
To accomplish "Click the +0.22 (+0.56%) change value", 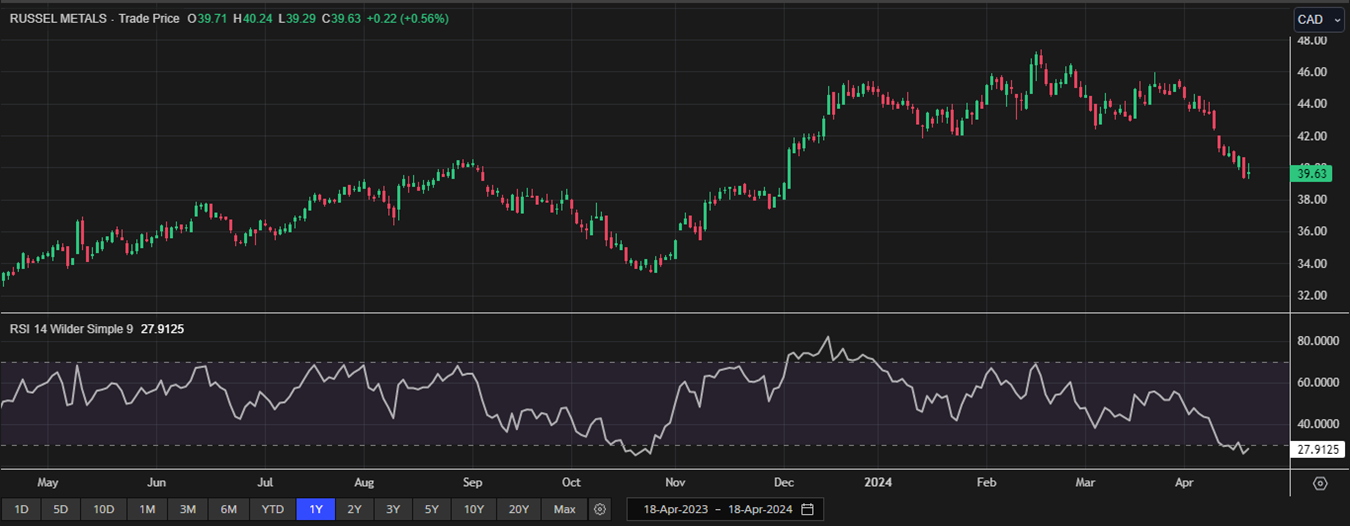I will coord(409,19).
